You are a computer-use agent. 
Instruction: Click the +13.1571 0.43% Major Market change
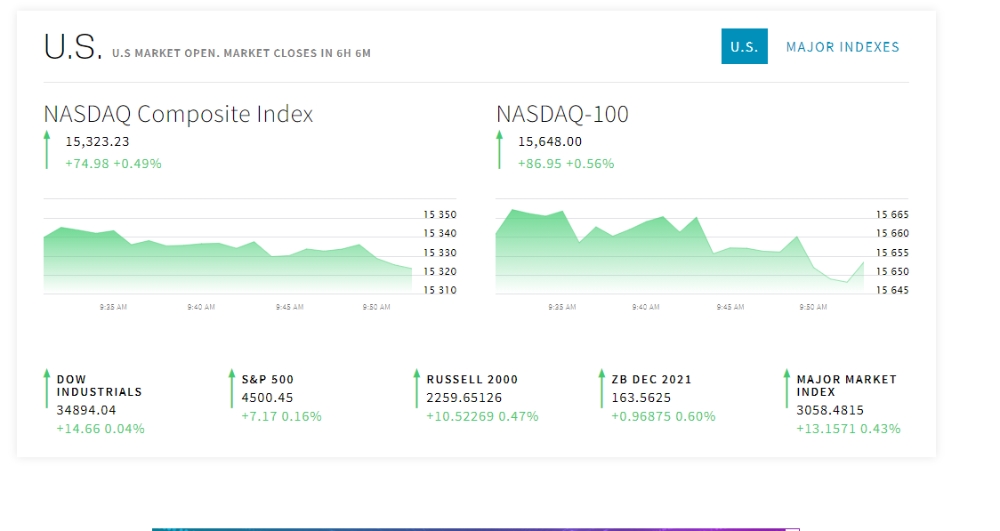[848, 429]
